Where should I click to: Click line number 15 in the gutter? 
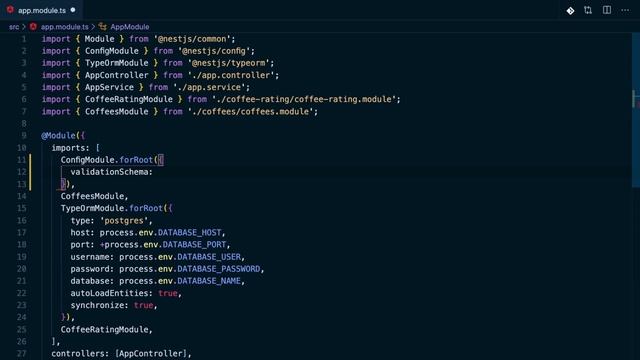pyautogui.click(x=21, y=208)
